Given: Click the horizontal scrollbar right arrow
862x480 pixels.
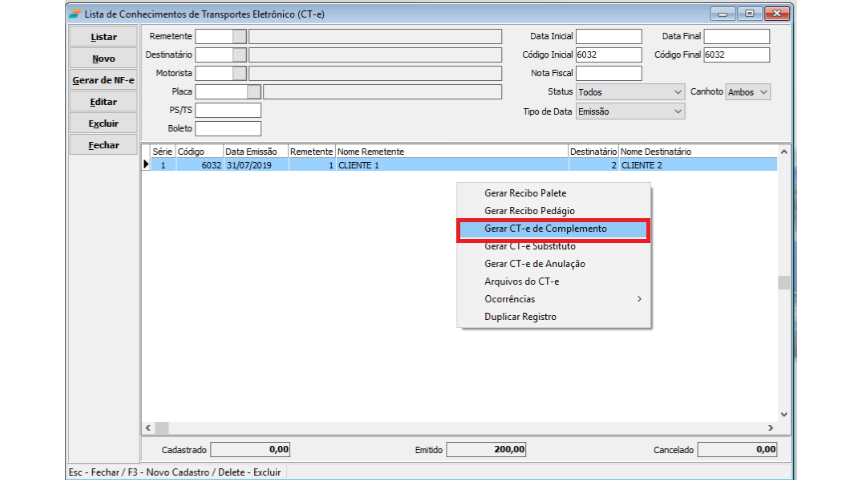Looking at the screenshot, I should (770, 427).
